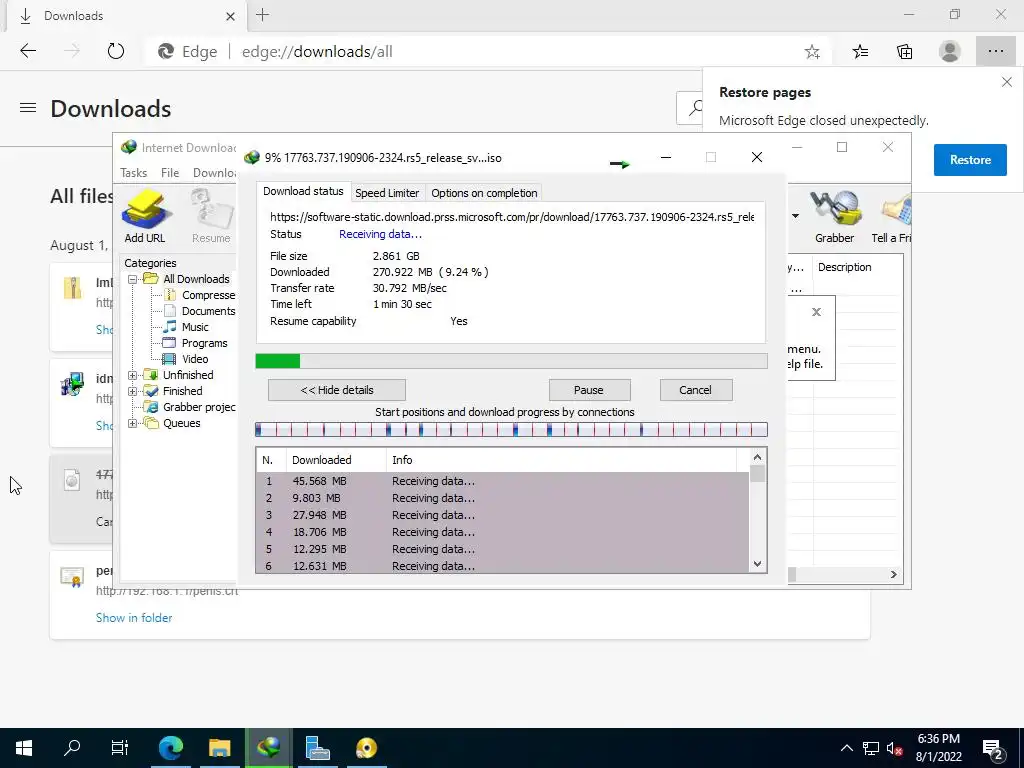The height and width of the screenshot is (768, 1024).
Task: Open the Downloads page hamburger menu
Action: 28,108
